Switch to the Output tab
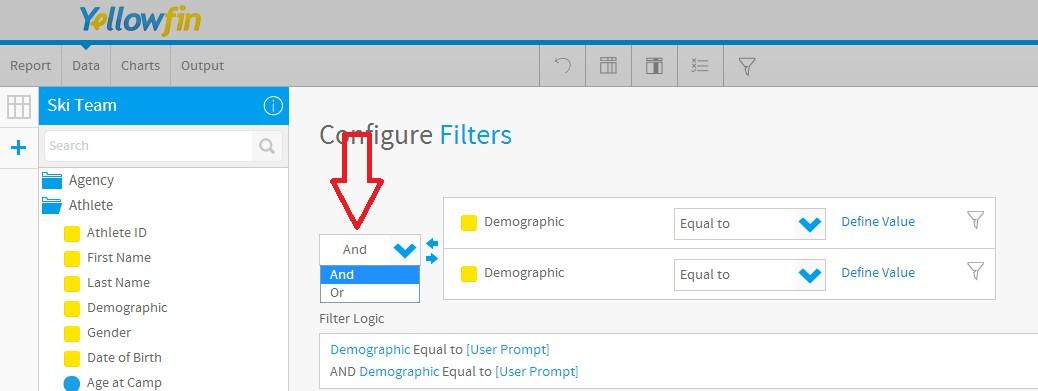 point(203,65)
